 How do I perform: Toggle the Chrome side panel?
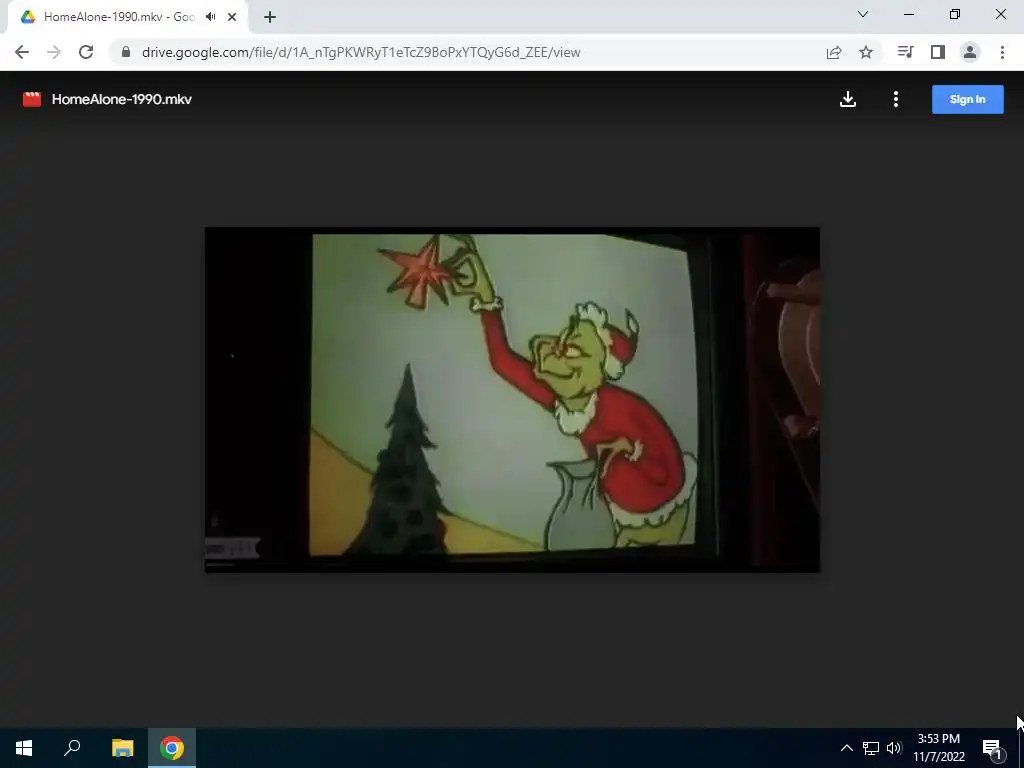point(938,52)
